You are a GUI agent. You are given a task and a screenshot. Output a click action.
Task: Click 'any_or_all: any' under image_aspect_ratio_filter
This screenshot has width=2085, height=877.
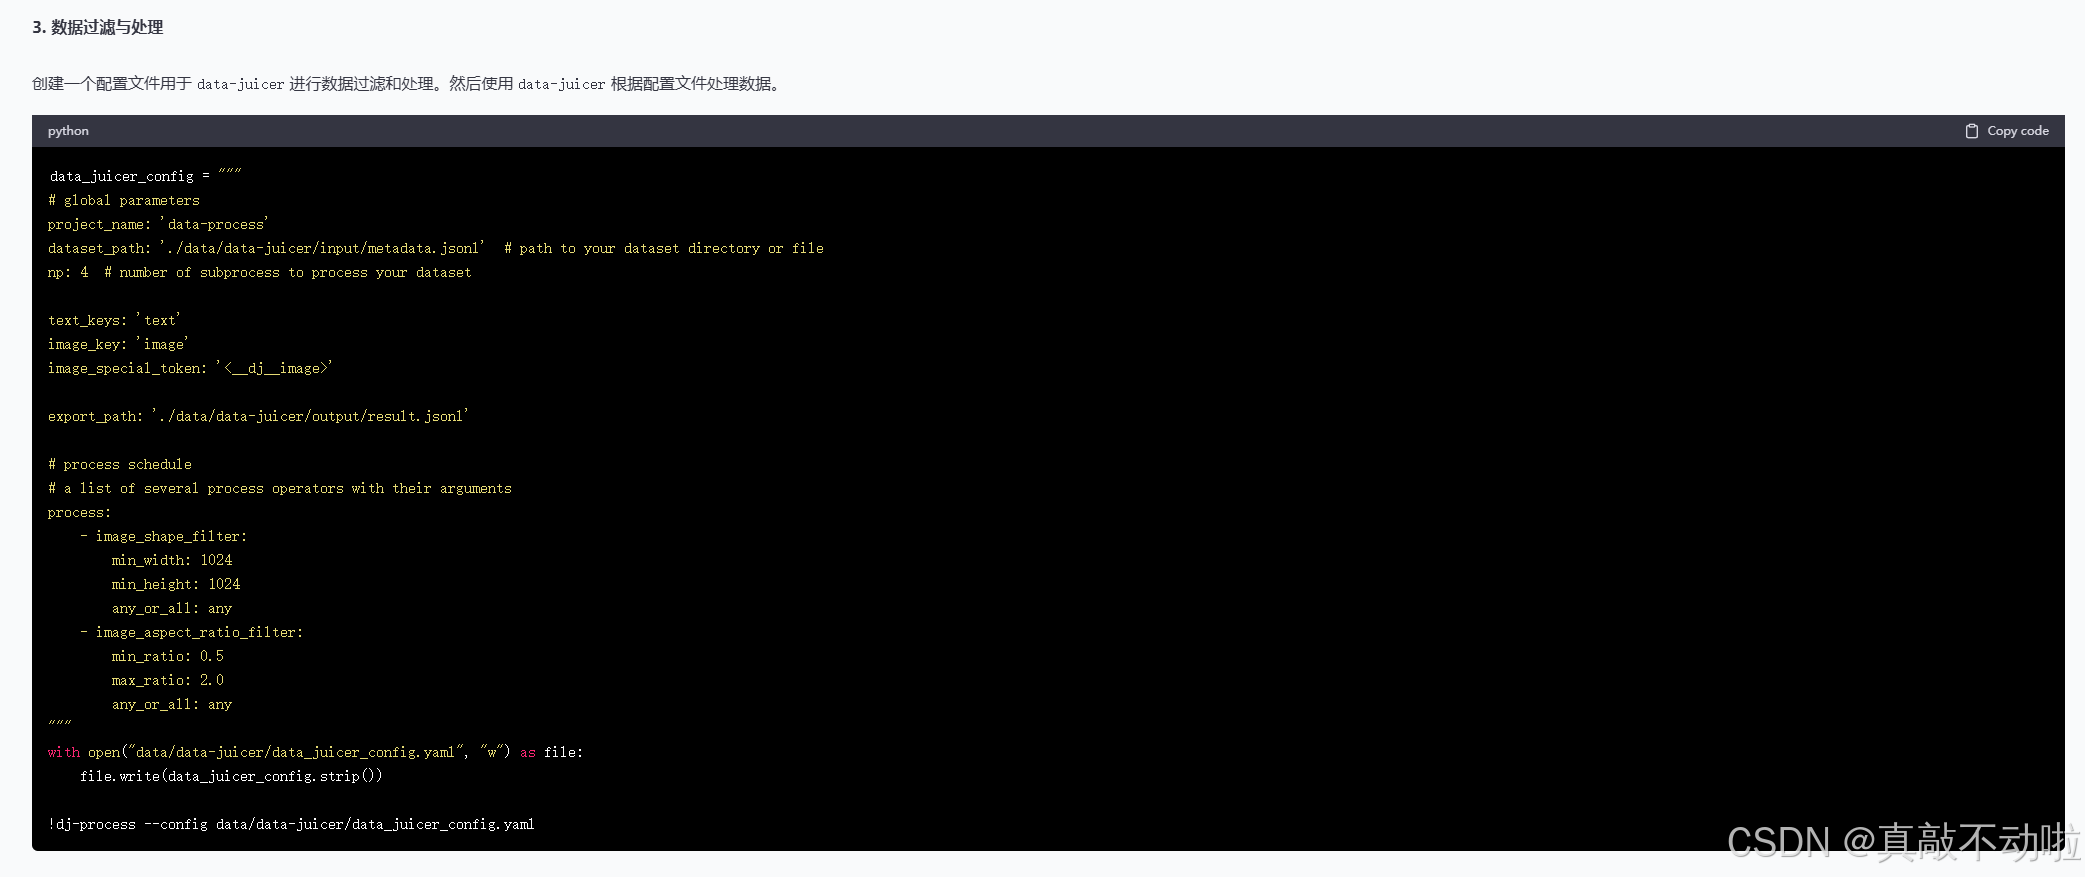click(172, 704)
